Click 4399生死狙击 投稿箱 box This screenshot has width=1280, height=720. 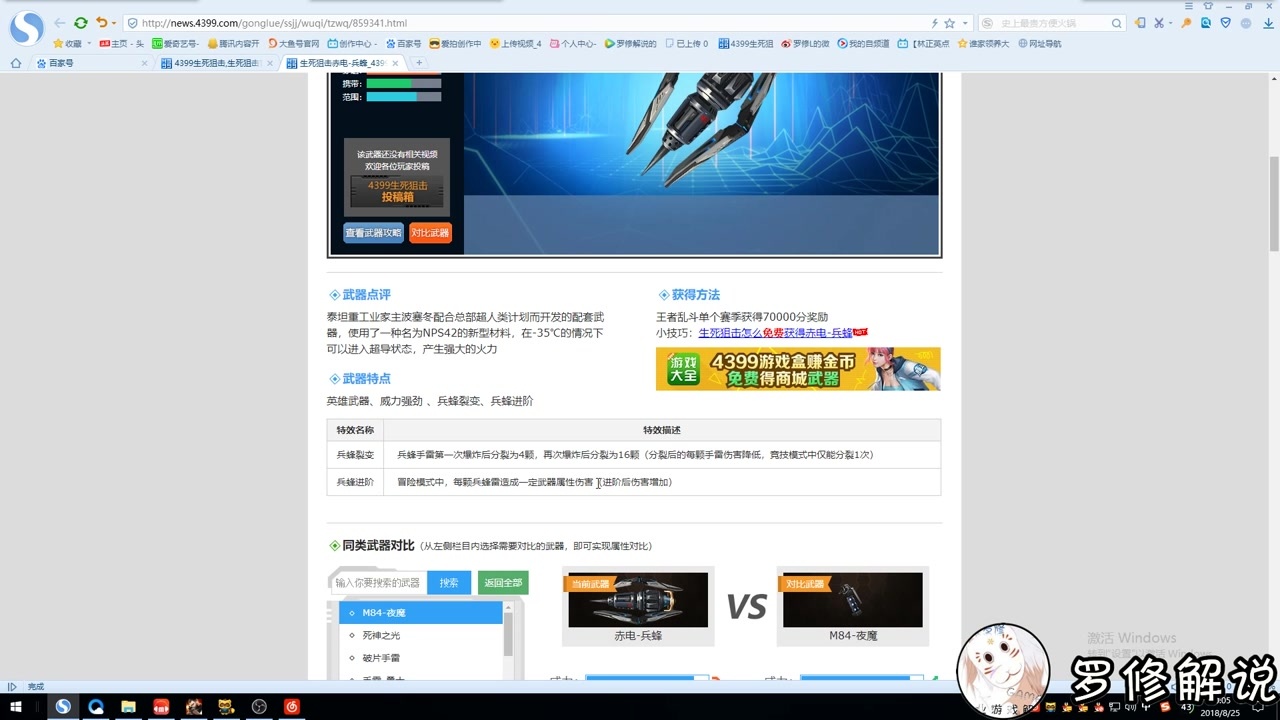pyautogui.click(x=397, y=191)
